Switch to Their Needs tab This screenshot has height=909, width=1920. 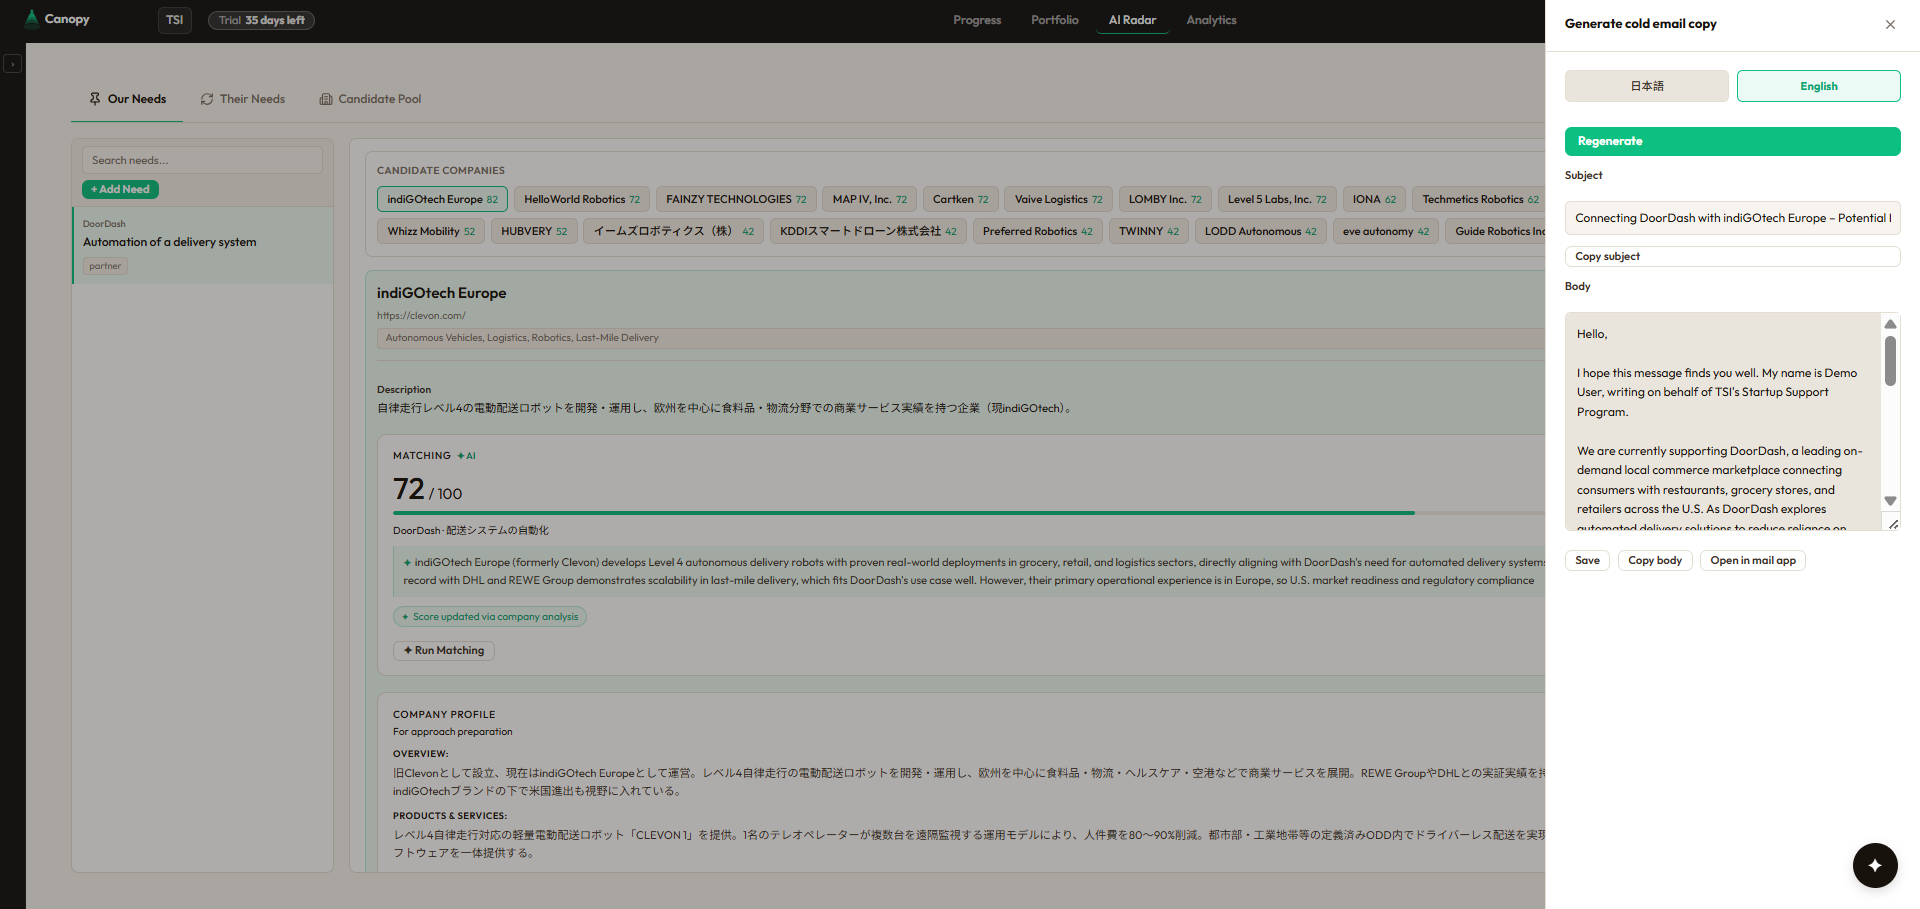[242, 99]
